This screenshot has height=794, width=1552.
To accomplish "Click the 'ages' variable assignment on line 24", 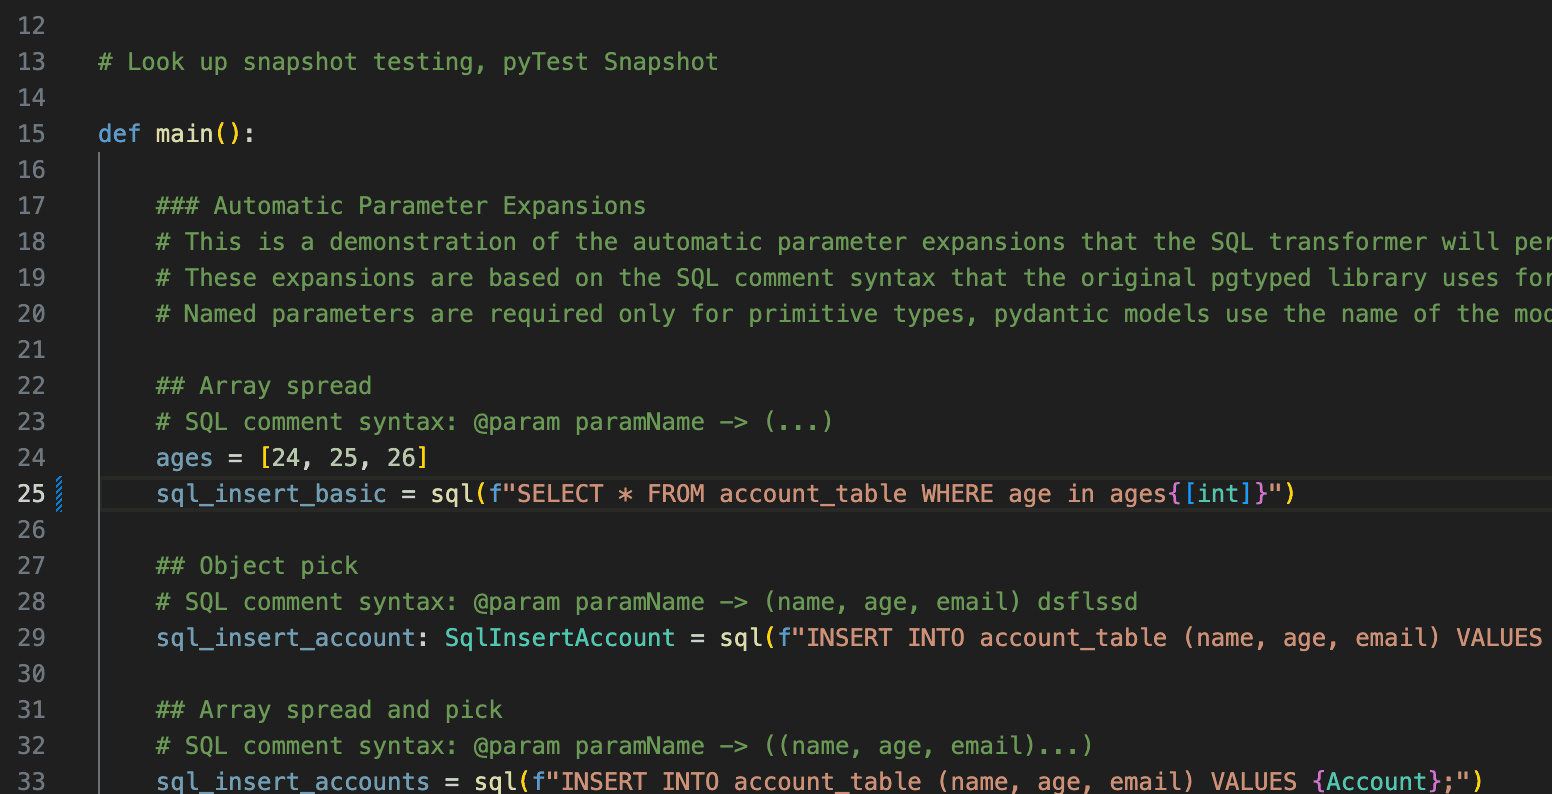I will (x=184, y=458).
